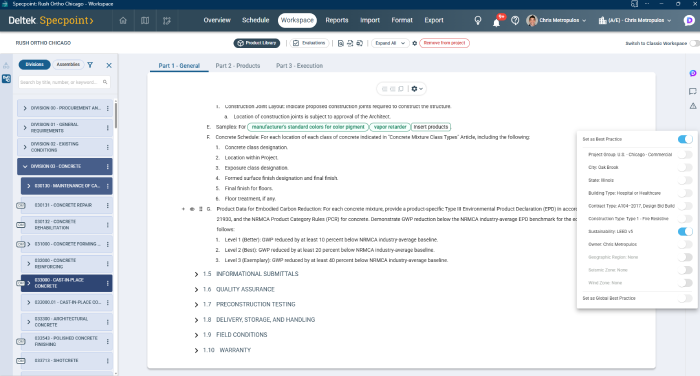Enable Construction Type: Type 1 toggle

[x=685, y=219]
